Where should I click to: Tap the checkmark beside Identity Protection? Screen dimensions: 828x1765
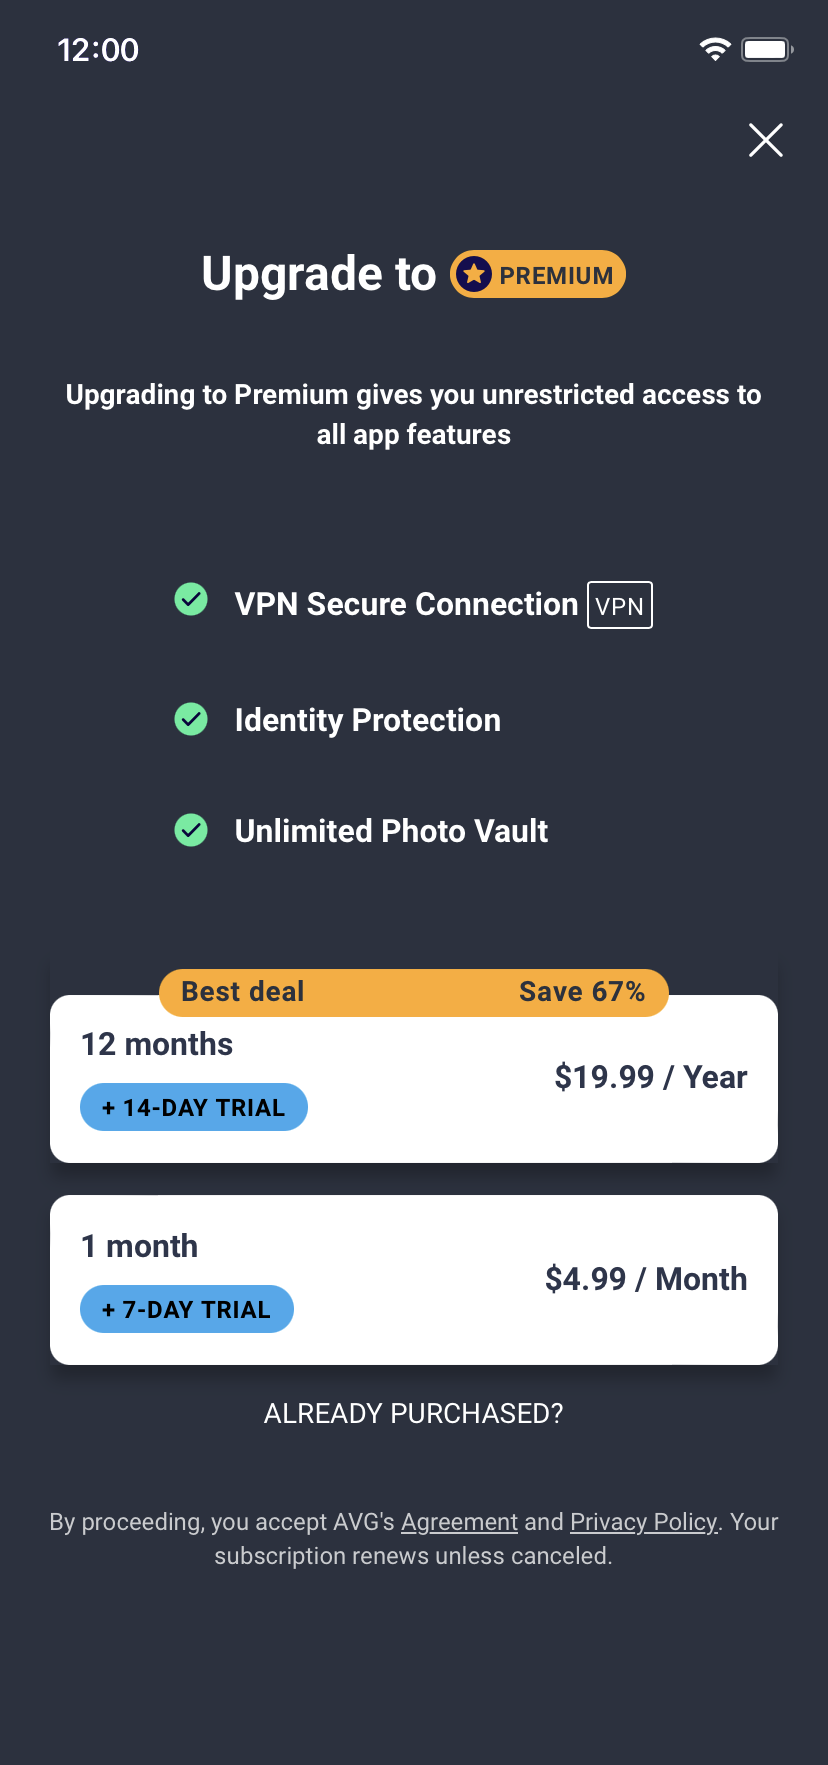coord(191,719)
